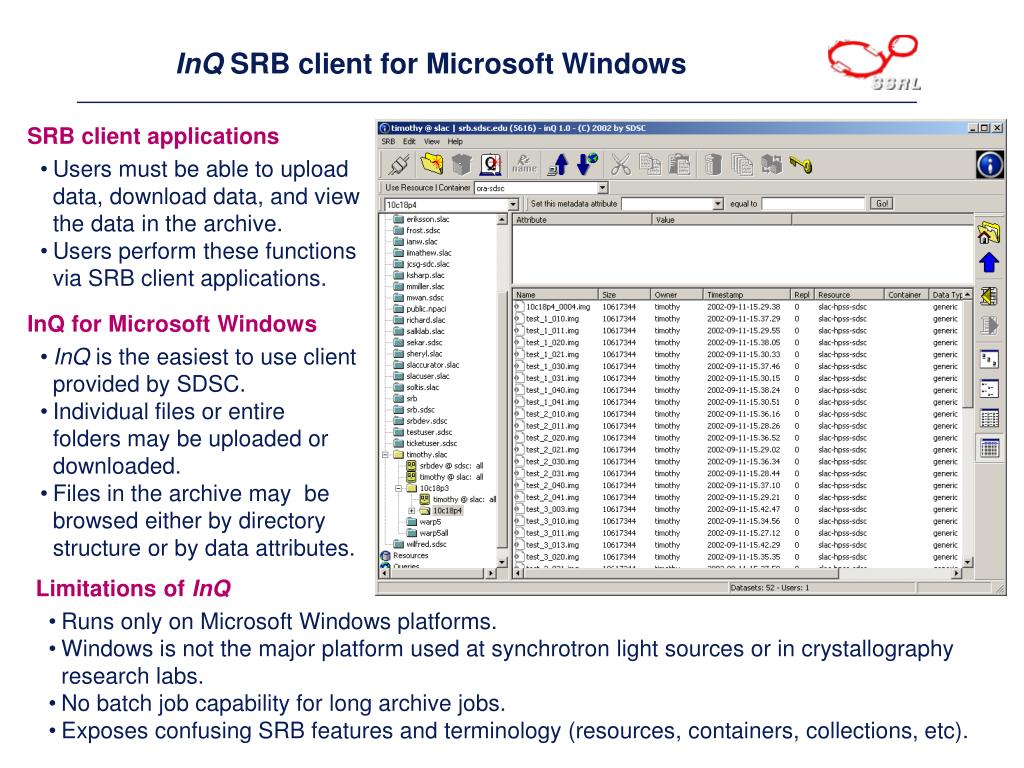
Task: Sort by the Owner column header
Action: 676,295
